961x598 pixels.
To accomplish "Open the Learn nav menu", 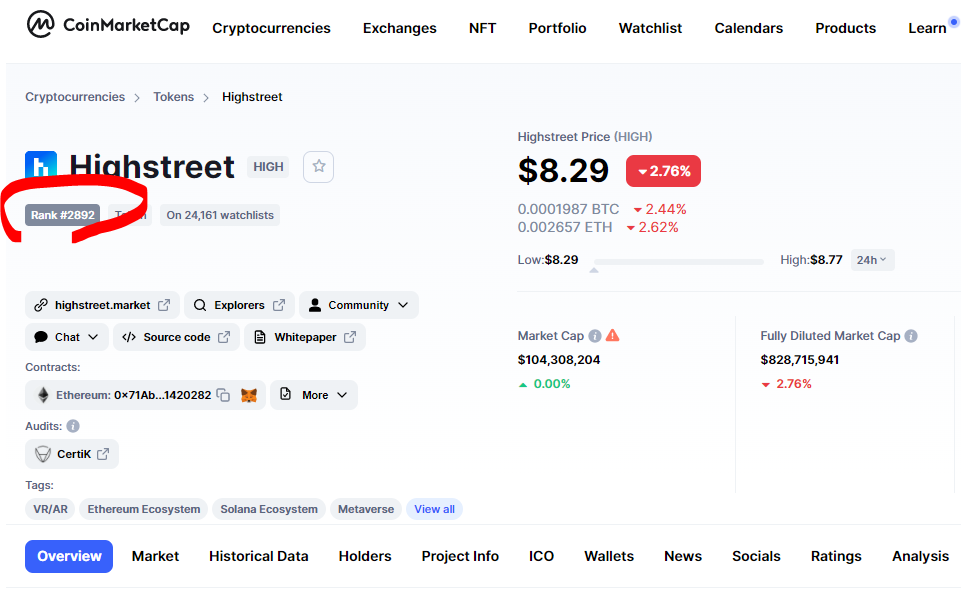I will (927, 28).
